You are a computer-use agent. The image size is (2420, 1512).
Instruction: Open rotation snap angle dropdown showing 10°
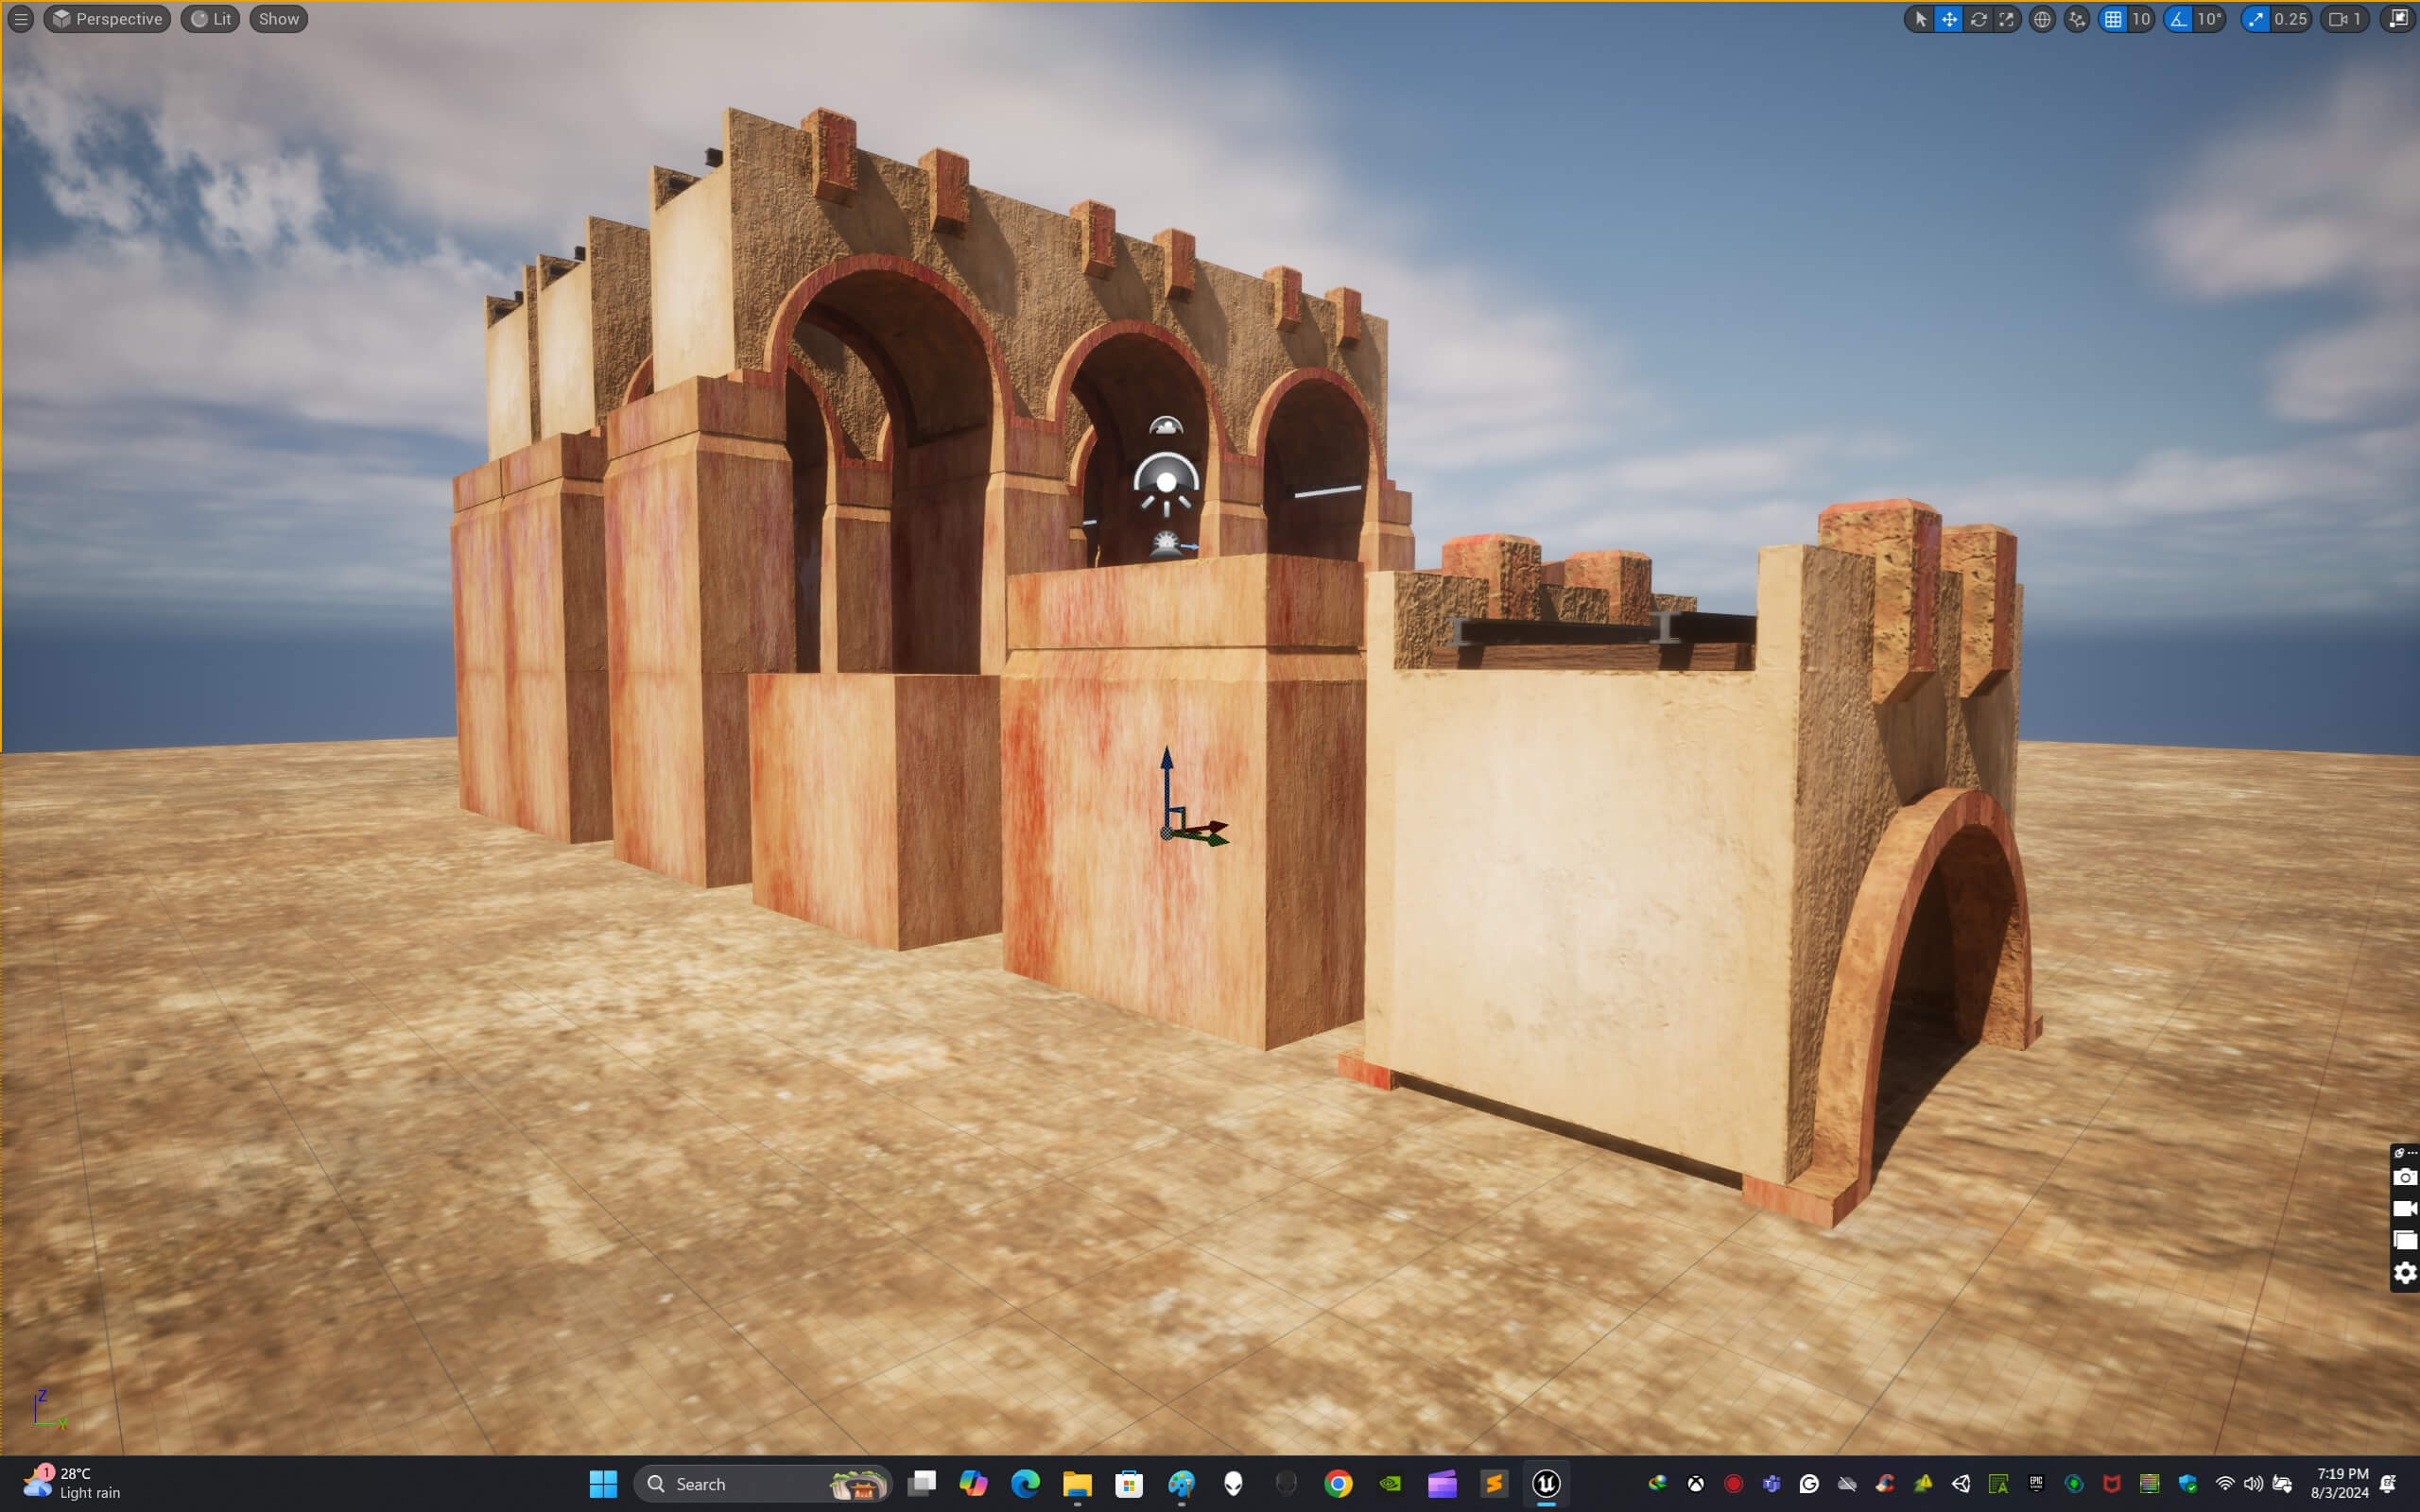[2210, 19]
